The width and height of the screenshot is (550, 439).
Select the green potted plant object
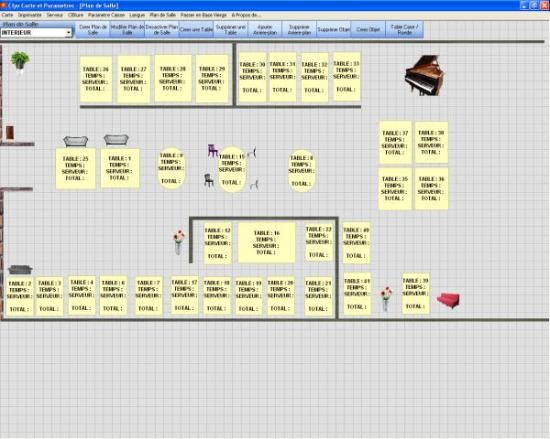(20, 61)
